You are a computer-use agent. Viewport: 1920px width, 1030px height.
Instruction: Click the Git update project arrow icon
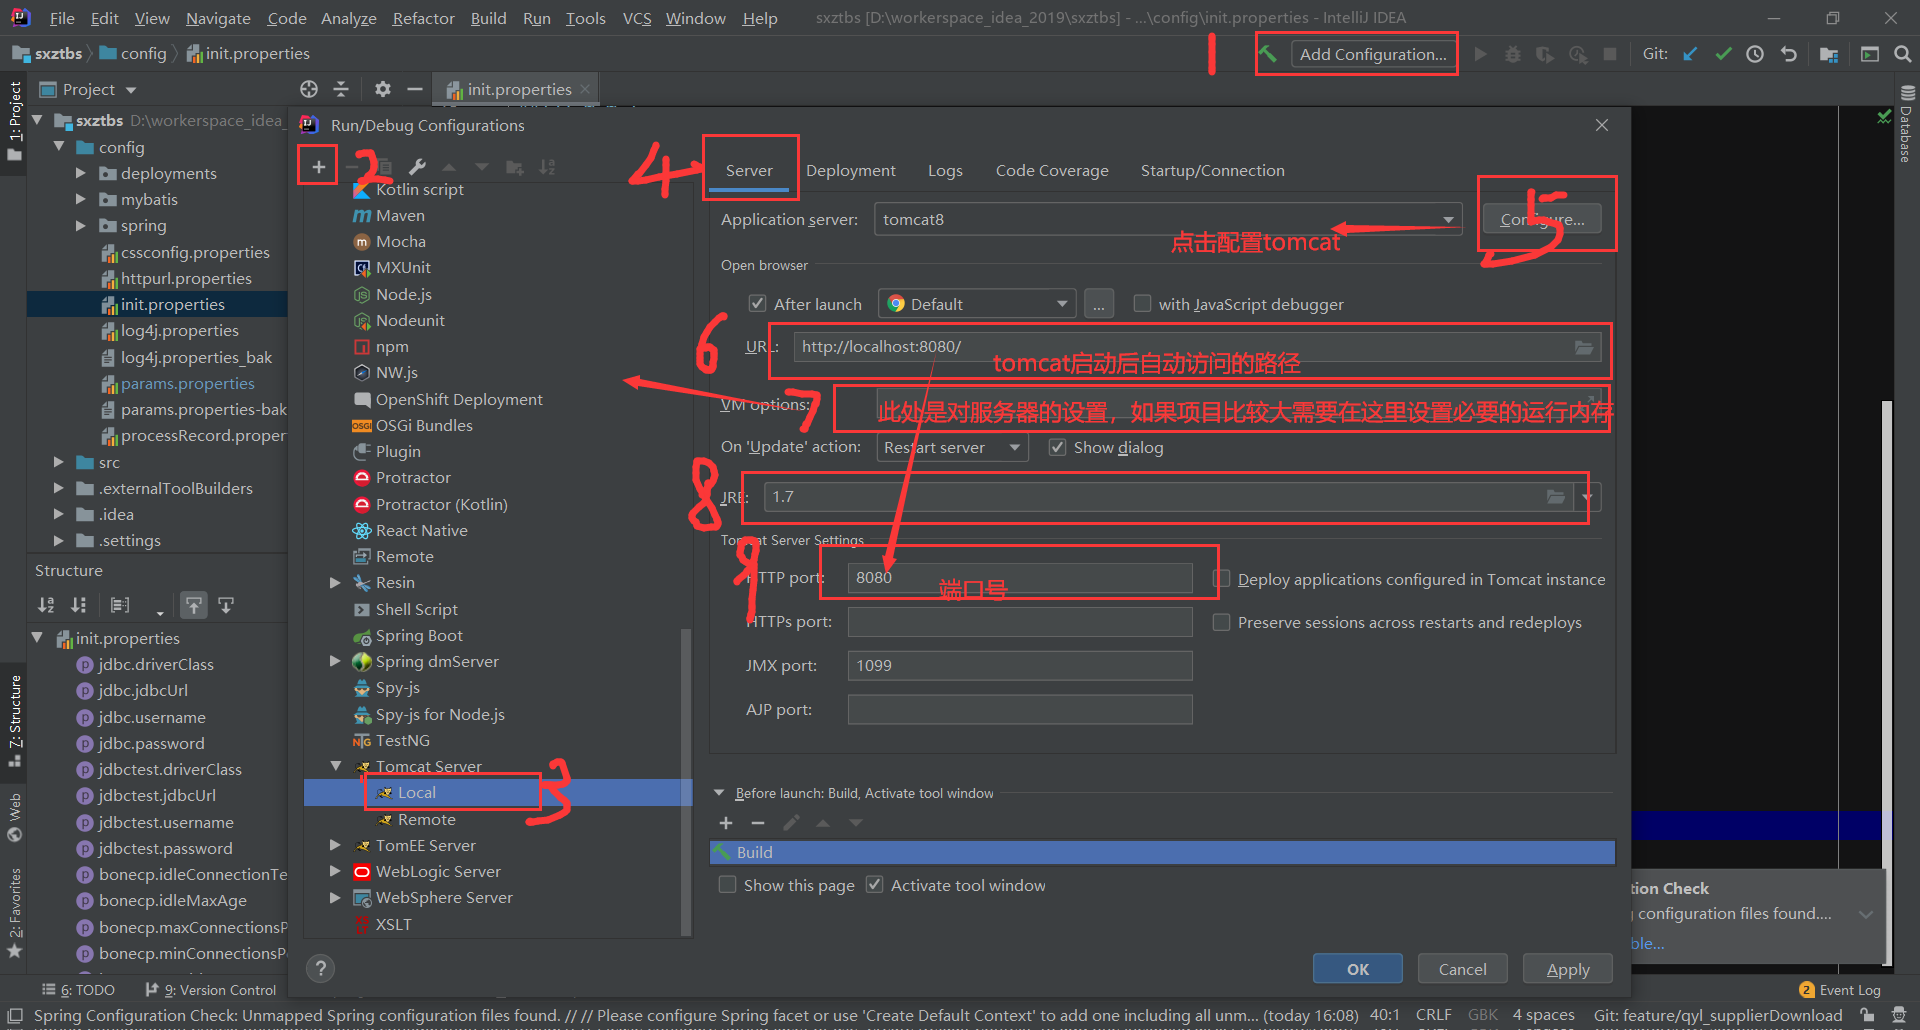tap(1690, 54)
